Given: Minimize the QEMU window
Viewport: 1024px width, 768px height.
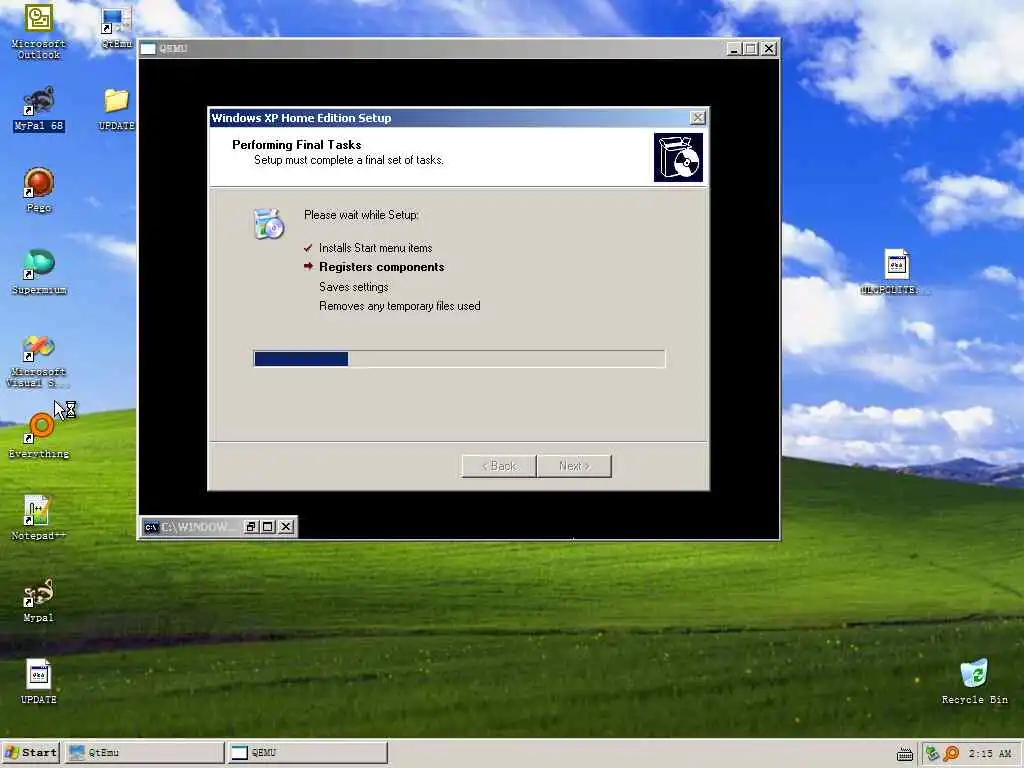Looking at the screenshot, I should 733,48.
